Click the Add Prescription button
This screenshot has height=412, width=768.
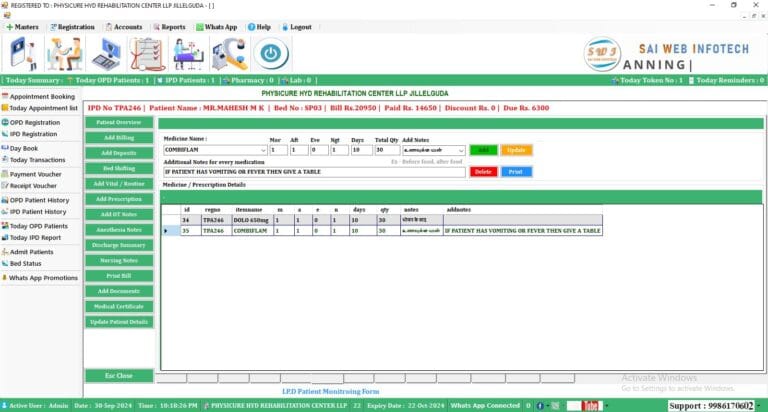[119, 199]
